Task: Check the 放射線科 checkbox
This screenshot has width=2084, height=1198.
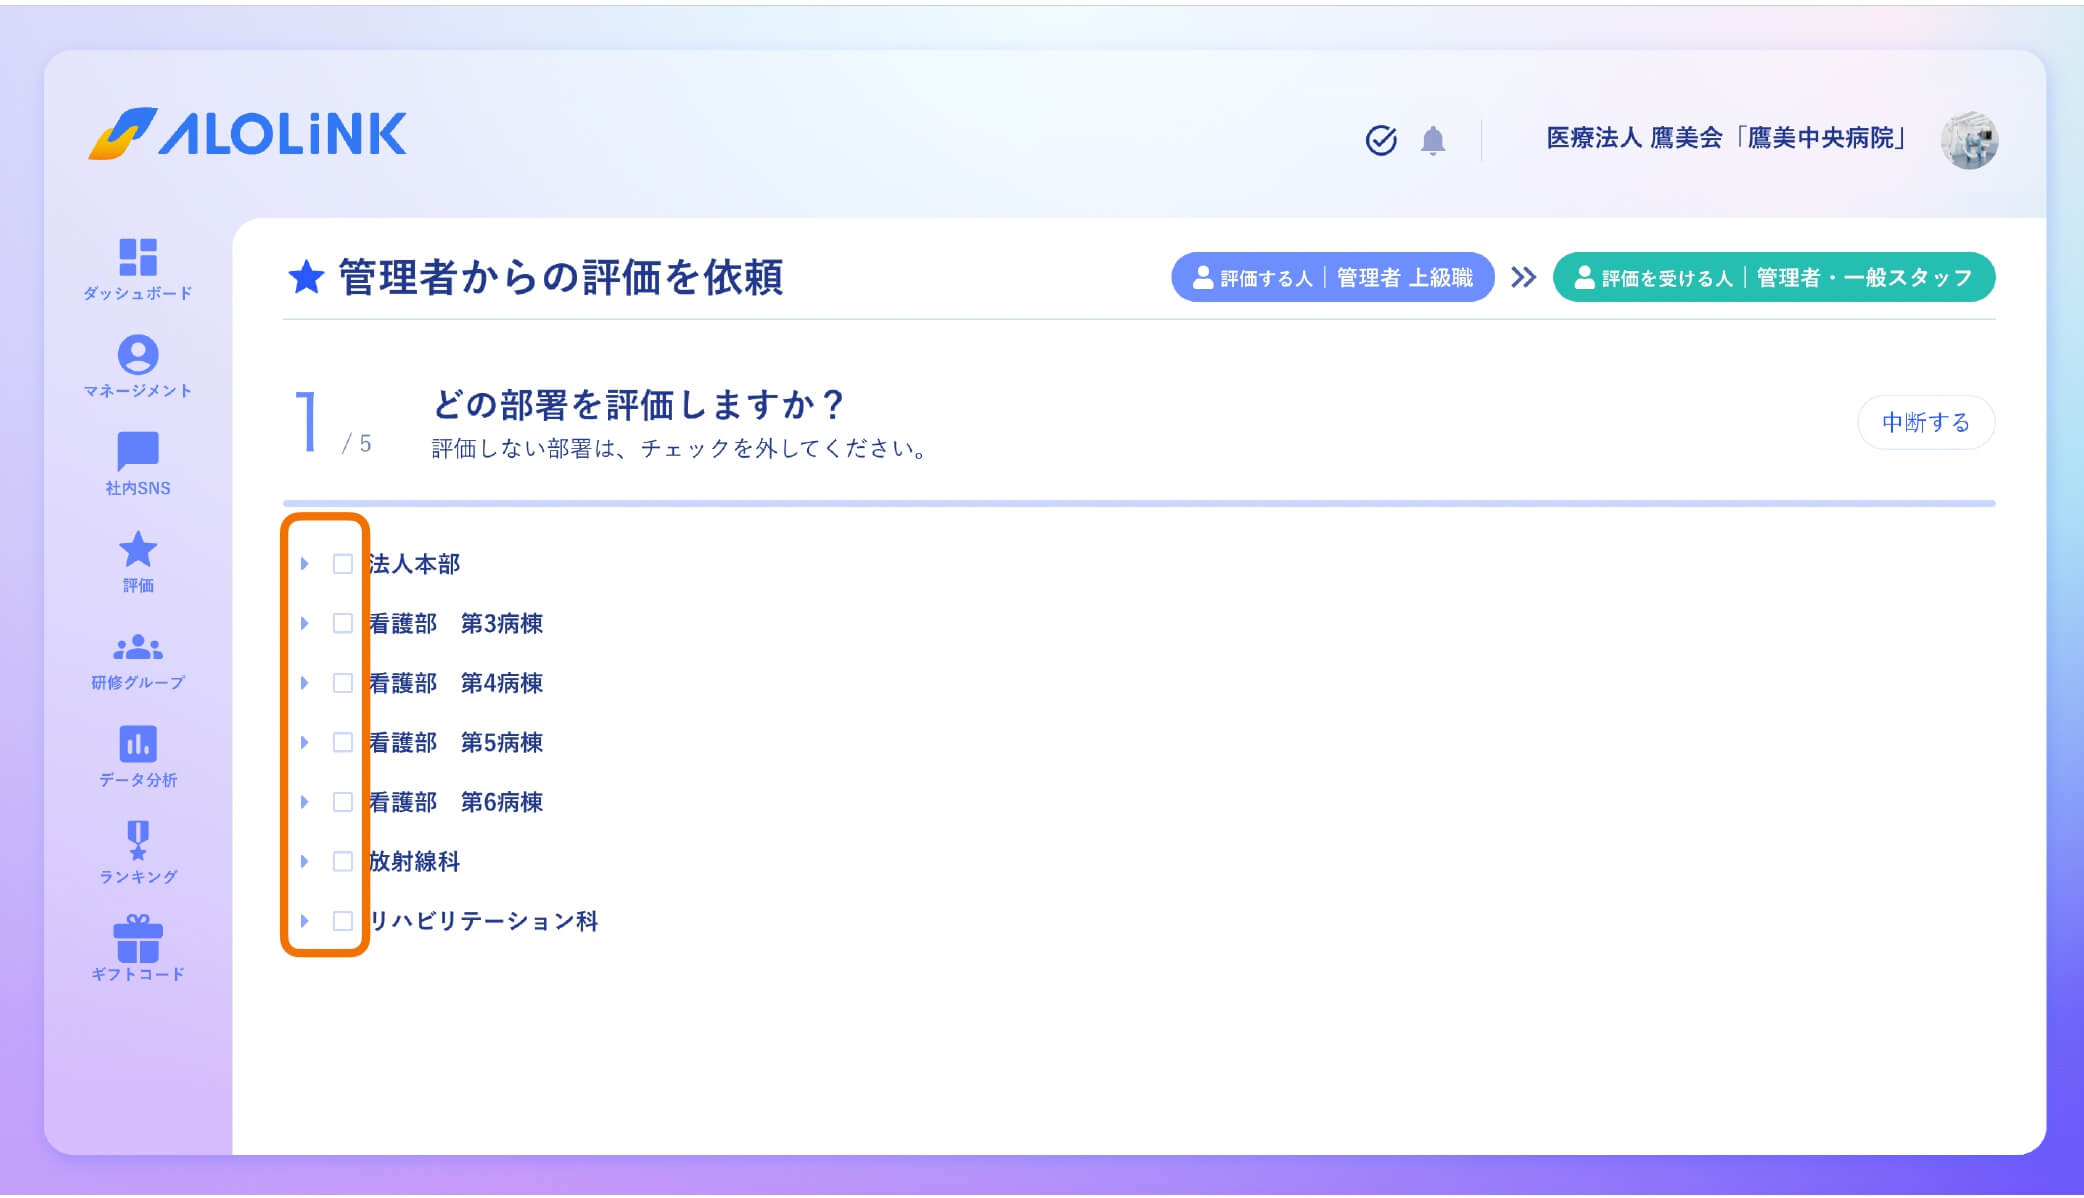Action: coord(343,861)
